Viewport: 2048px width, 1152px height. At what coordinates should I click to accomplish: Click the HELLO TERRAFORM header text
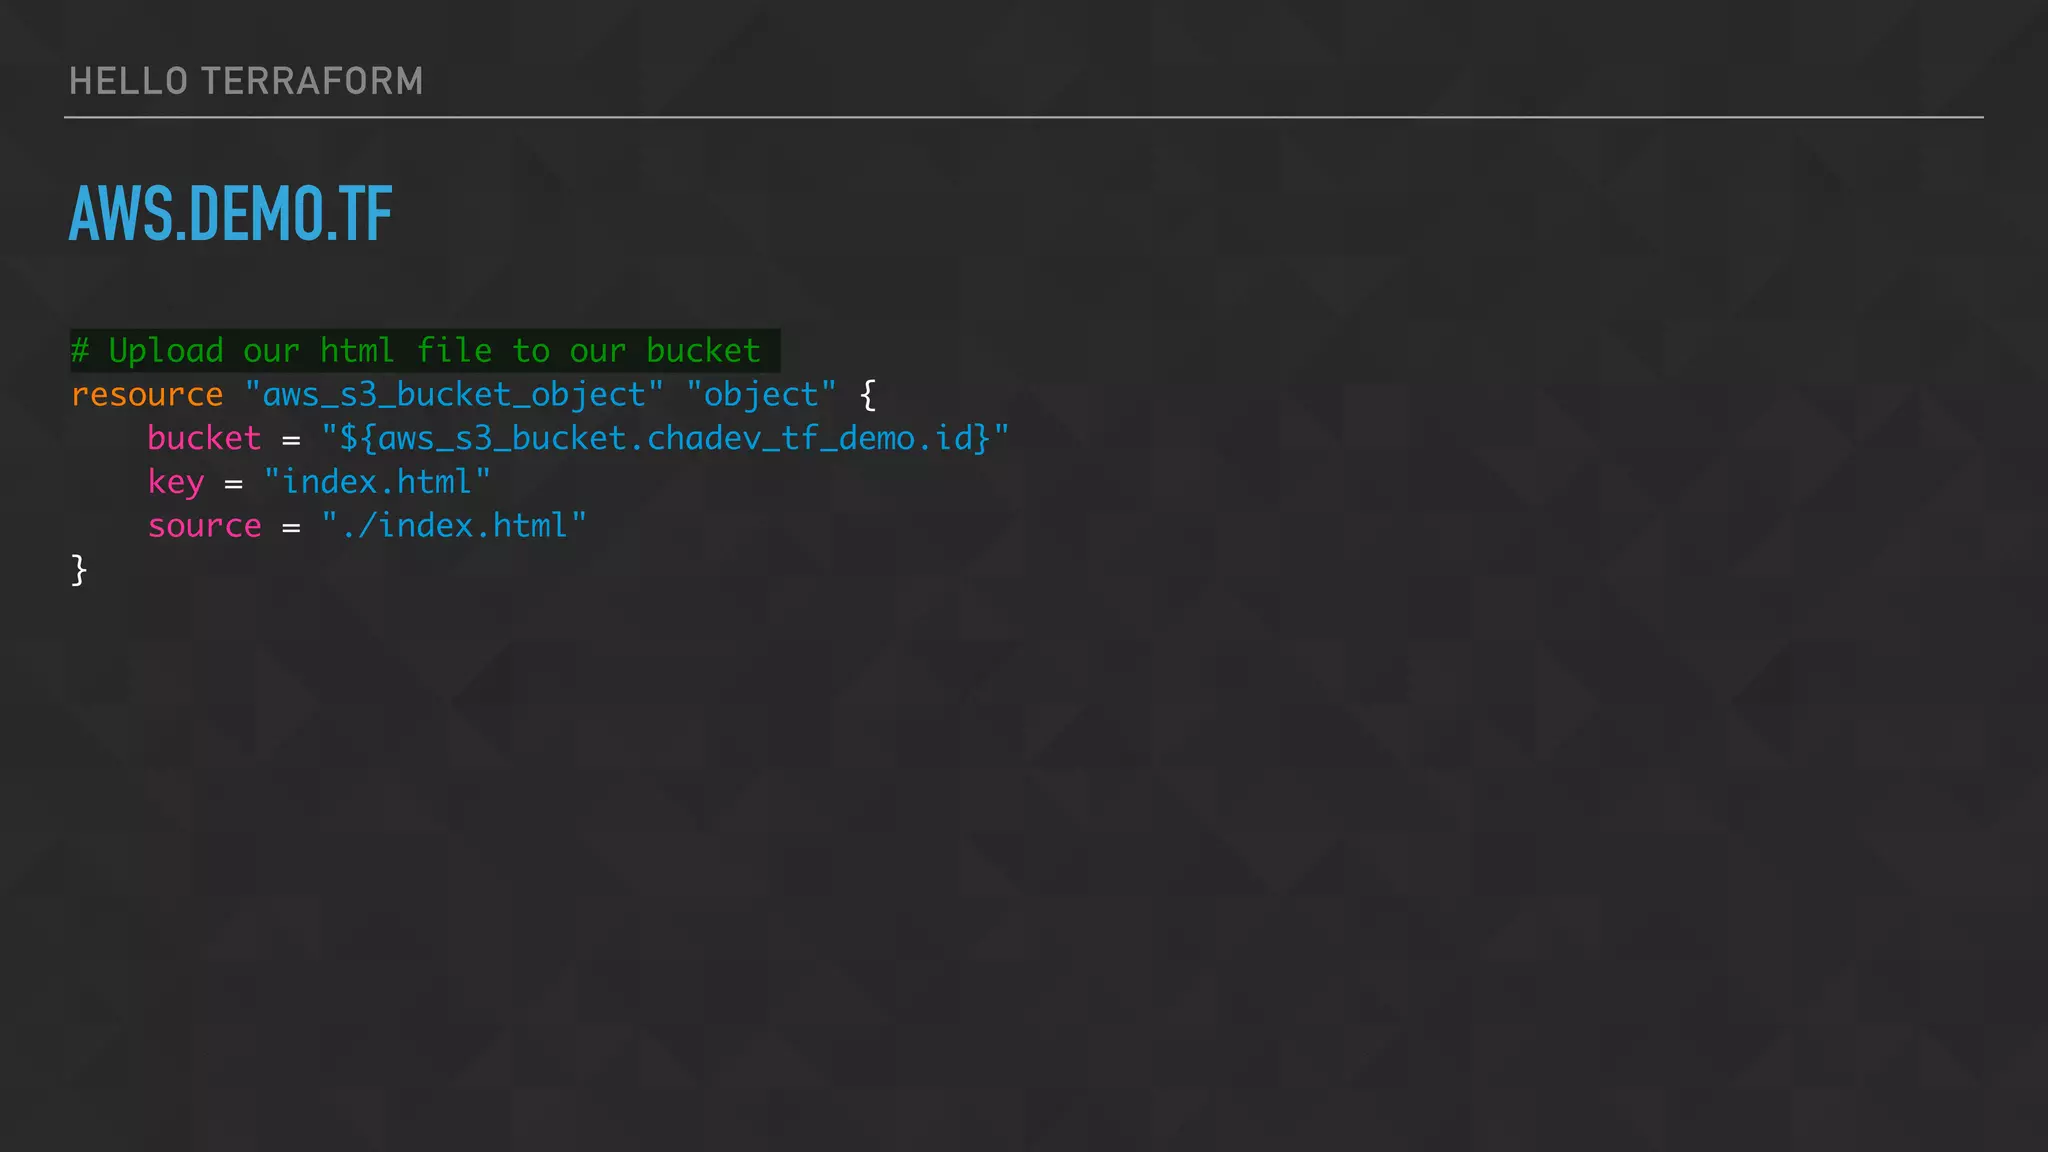tap(246, 81)
